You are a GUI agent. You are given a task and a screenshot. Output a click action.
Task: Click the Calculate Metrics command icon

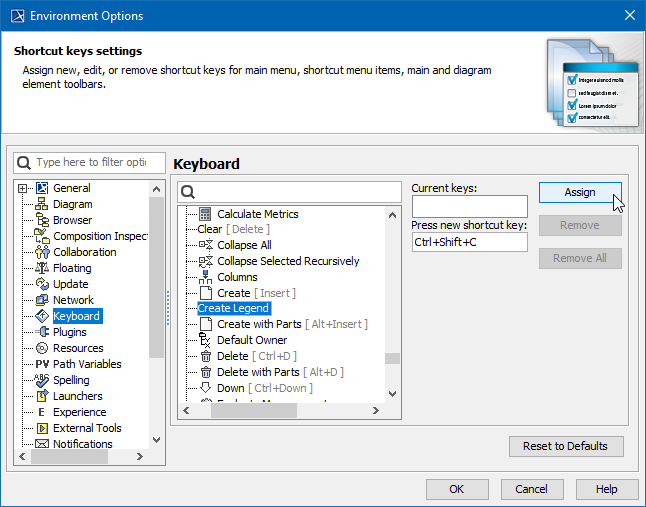pyautogui.click(x=205, y=214)
